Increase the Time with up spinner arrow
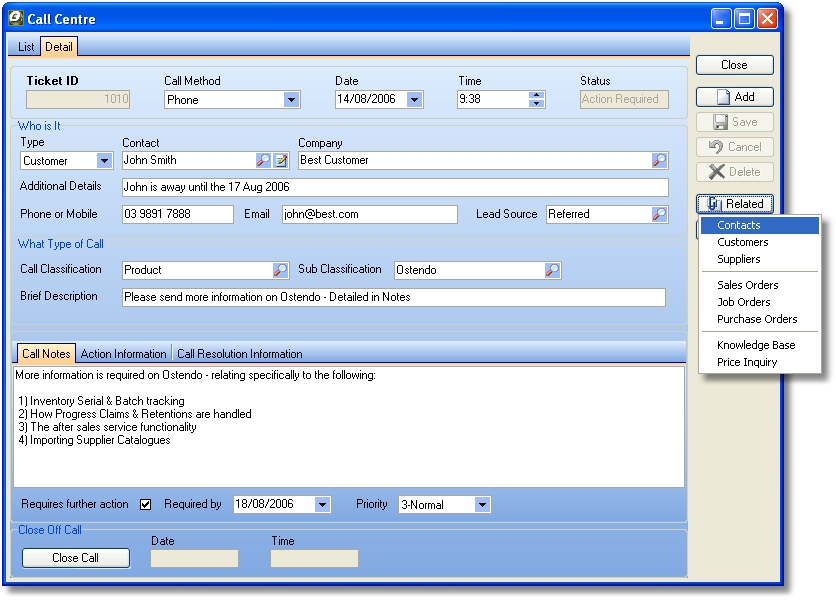 point(537,95)
